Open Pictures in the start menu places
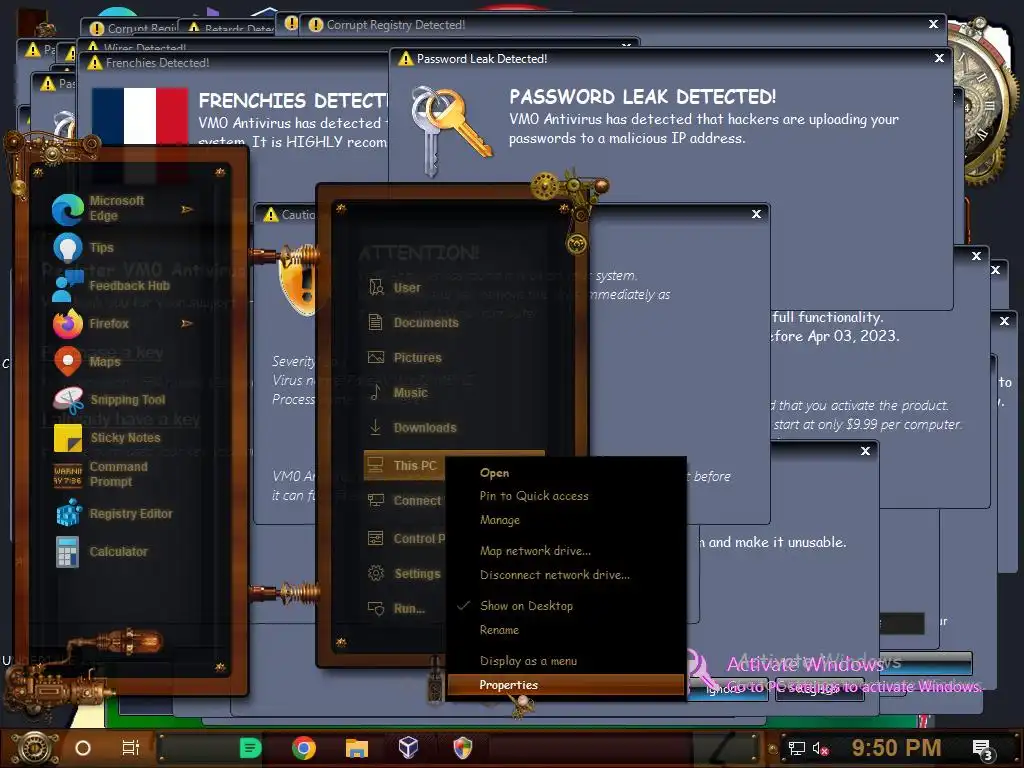 [404, 357]
